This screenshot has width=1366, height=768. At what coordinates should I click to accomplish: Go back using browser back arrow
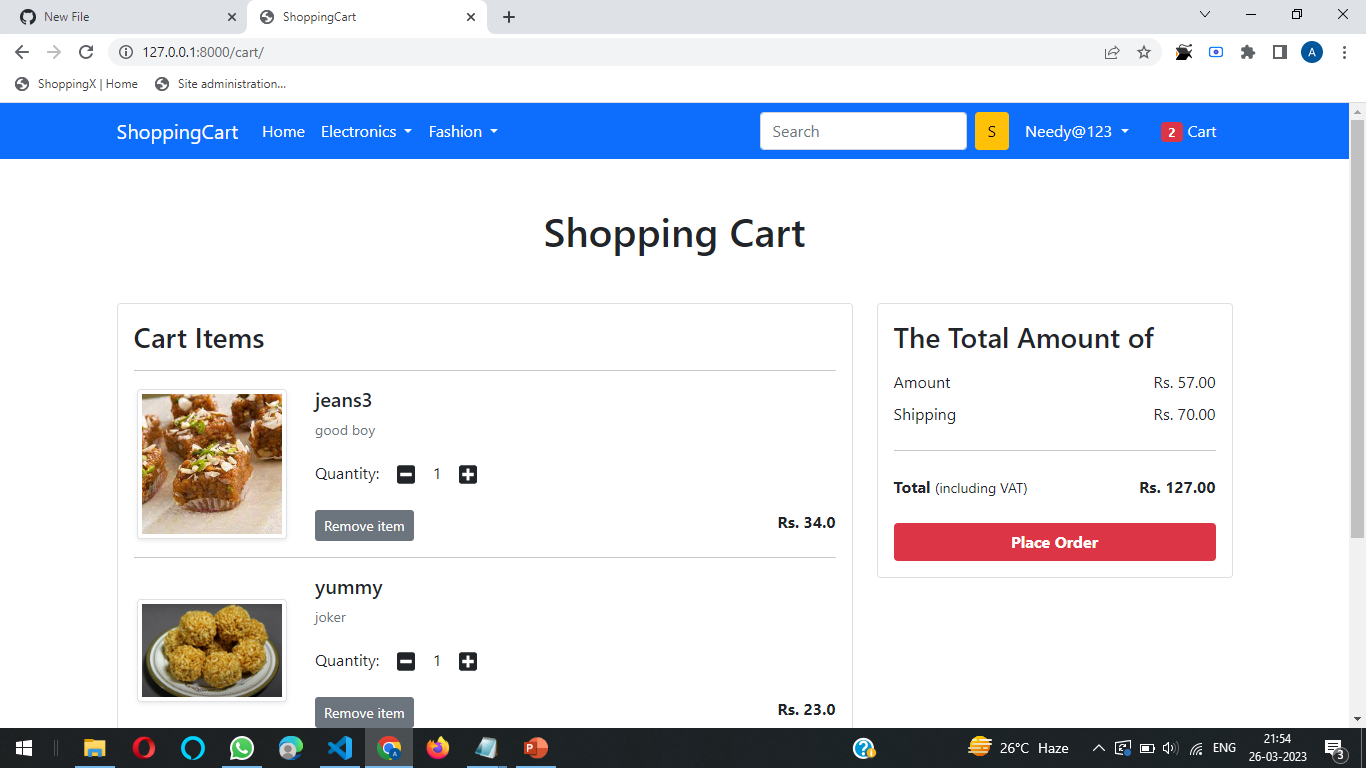click(x=22, y=52)
